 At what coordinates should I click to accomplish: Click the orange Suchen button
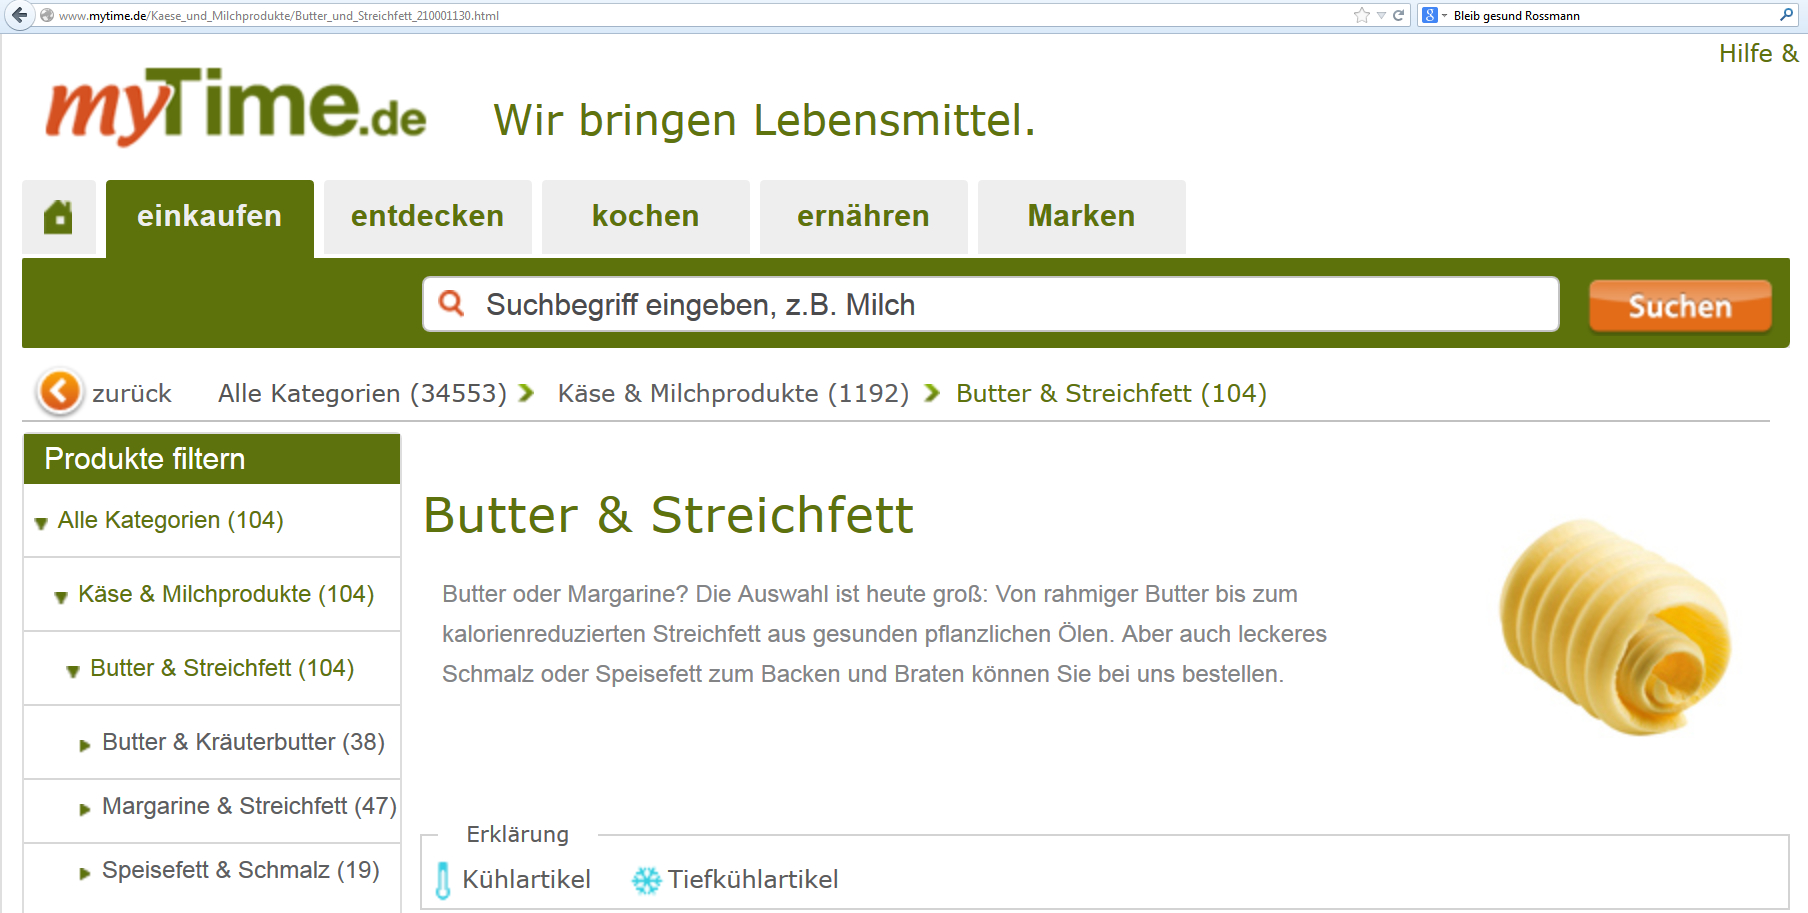point(1680,306)
